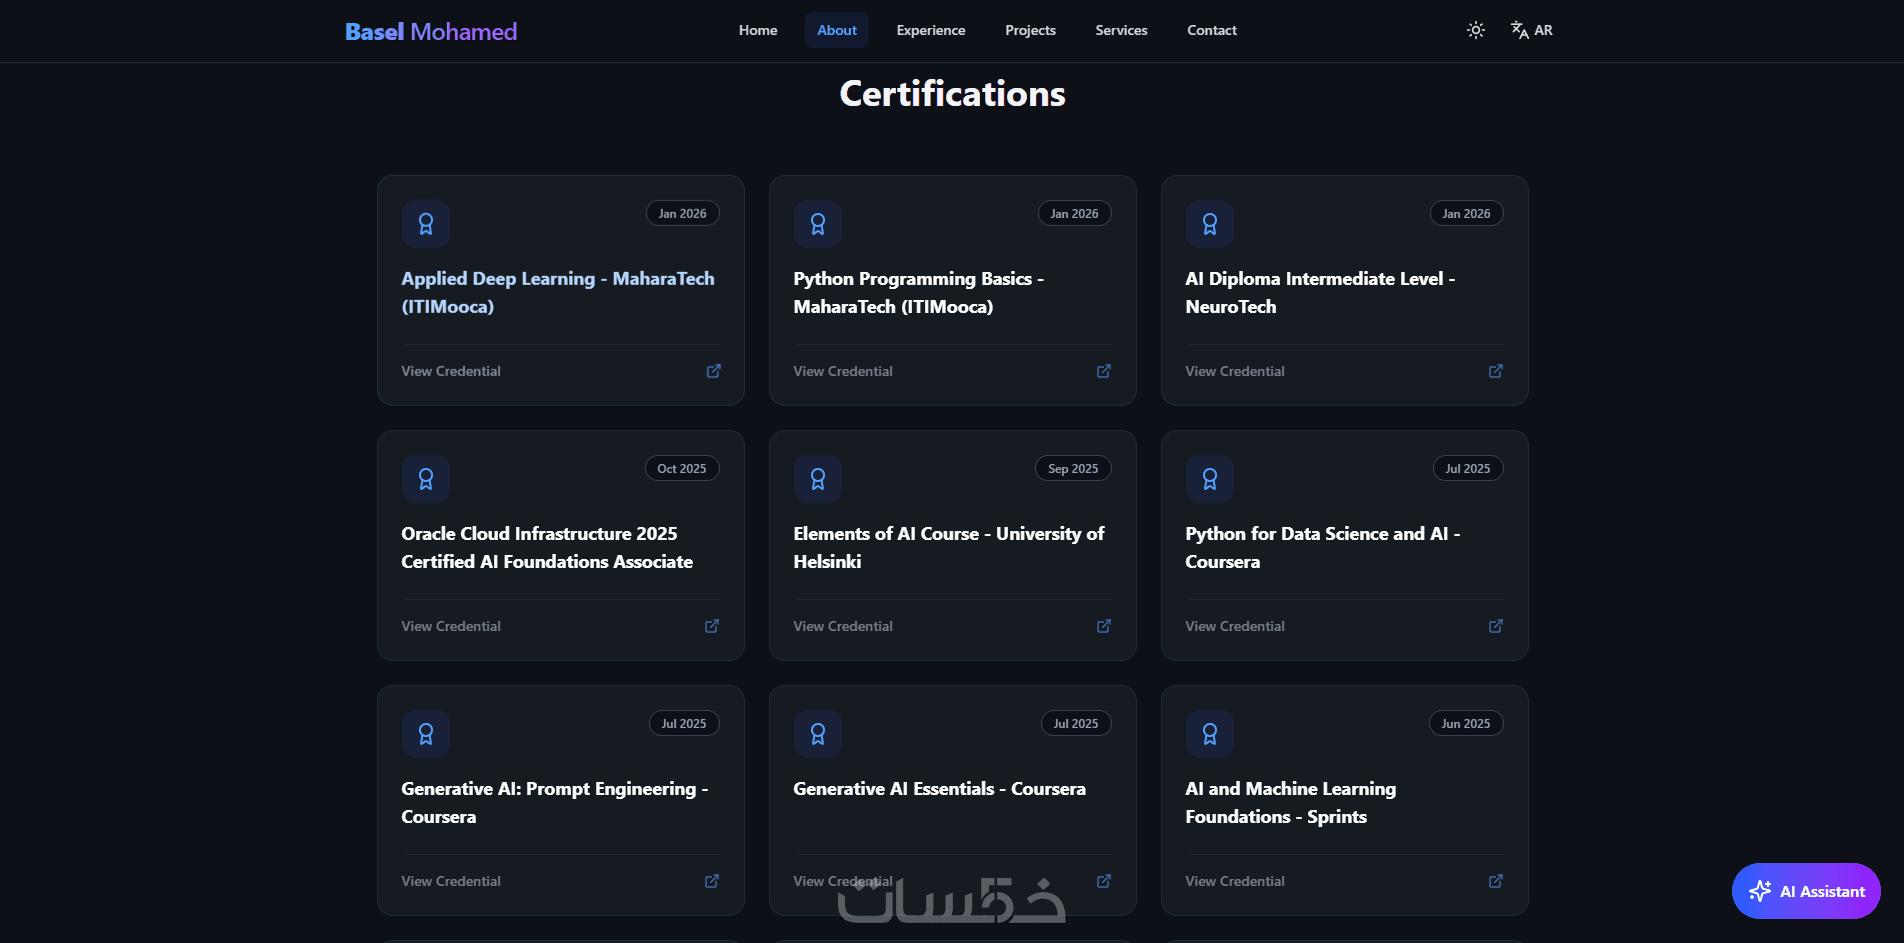The height and width of the screenshot is (943, 1904).
Task: Open external link icon for Oracle Cloud Infrastructure
Action: click(712, 626)
